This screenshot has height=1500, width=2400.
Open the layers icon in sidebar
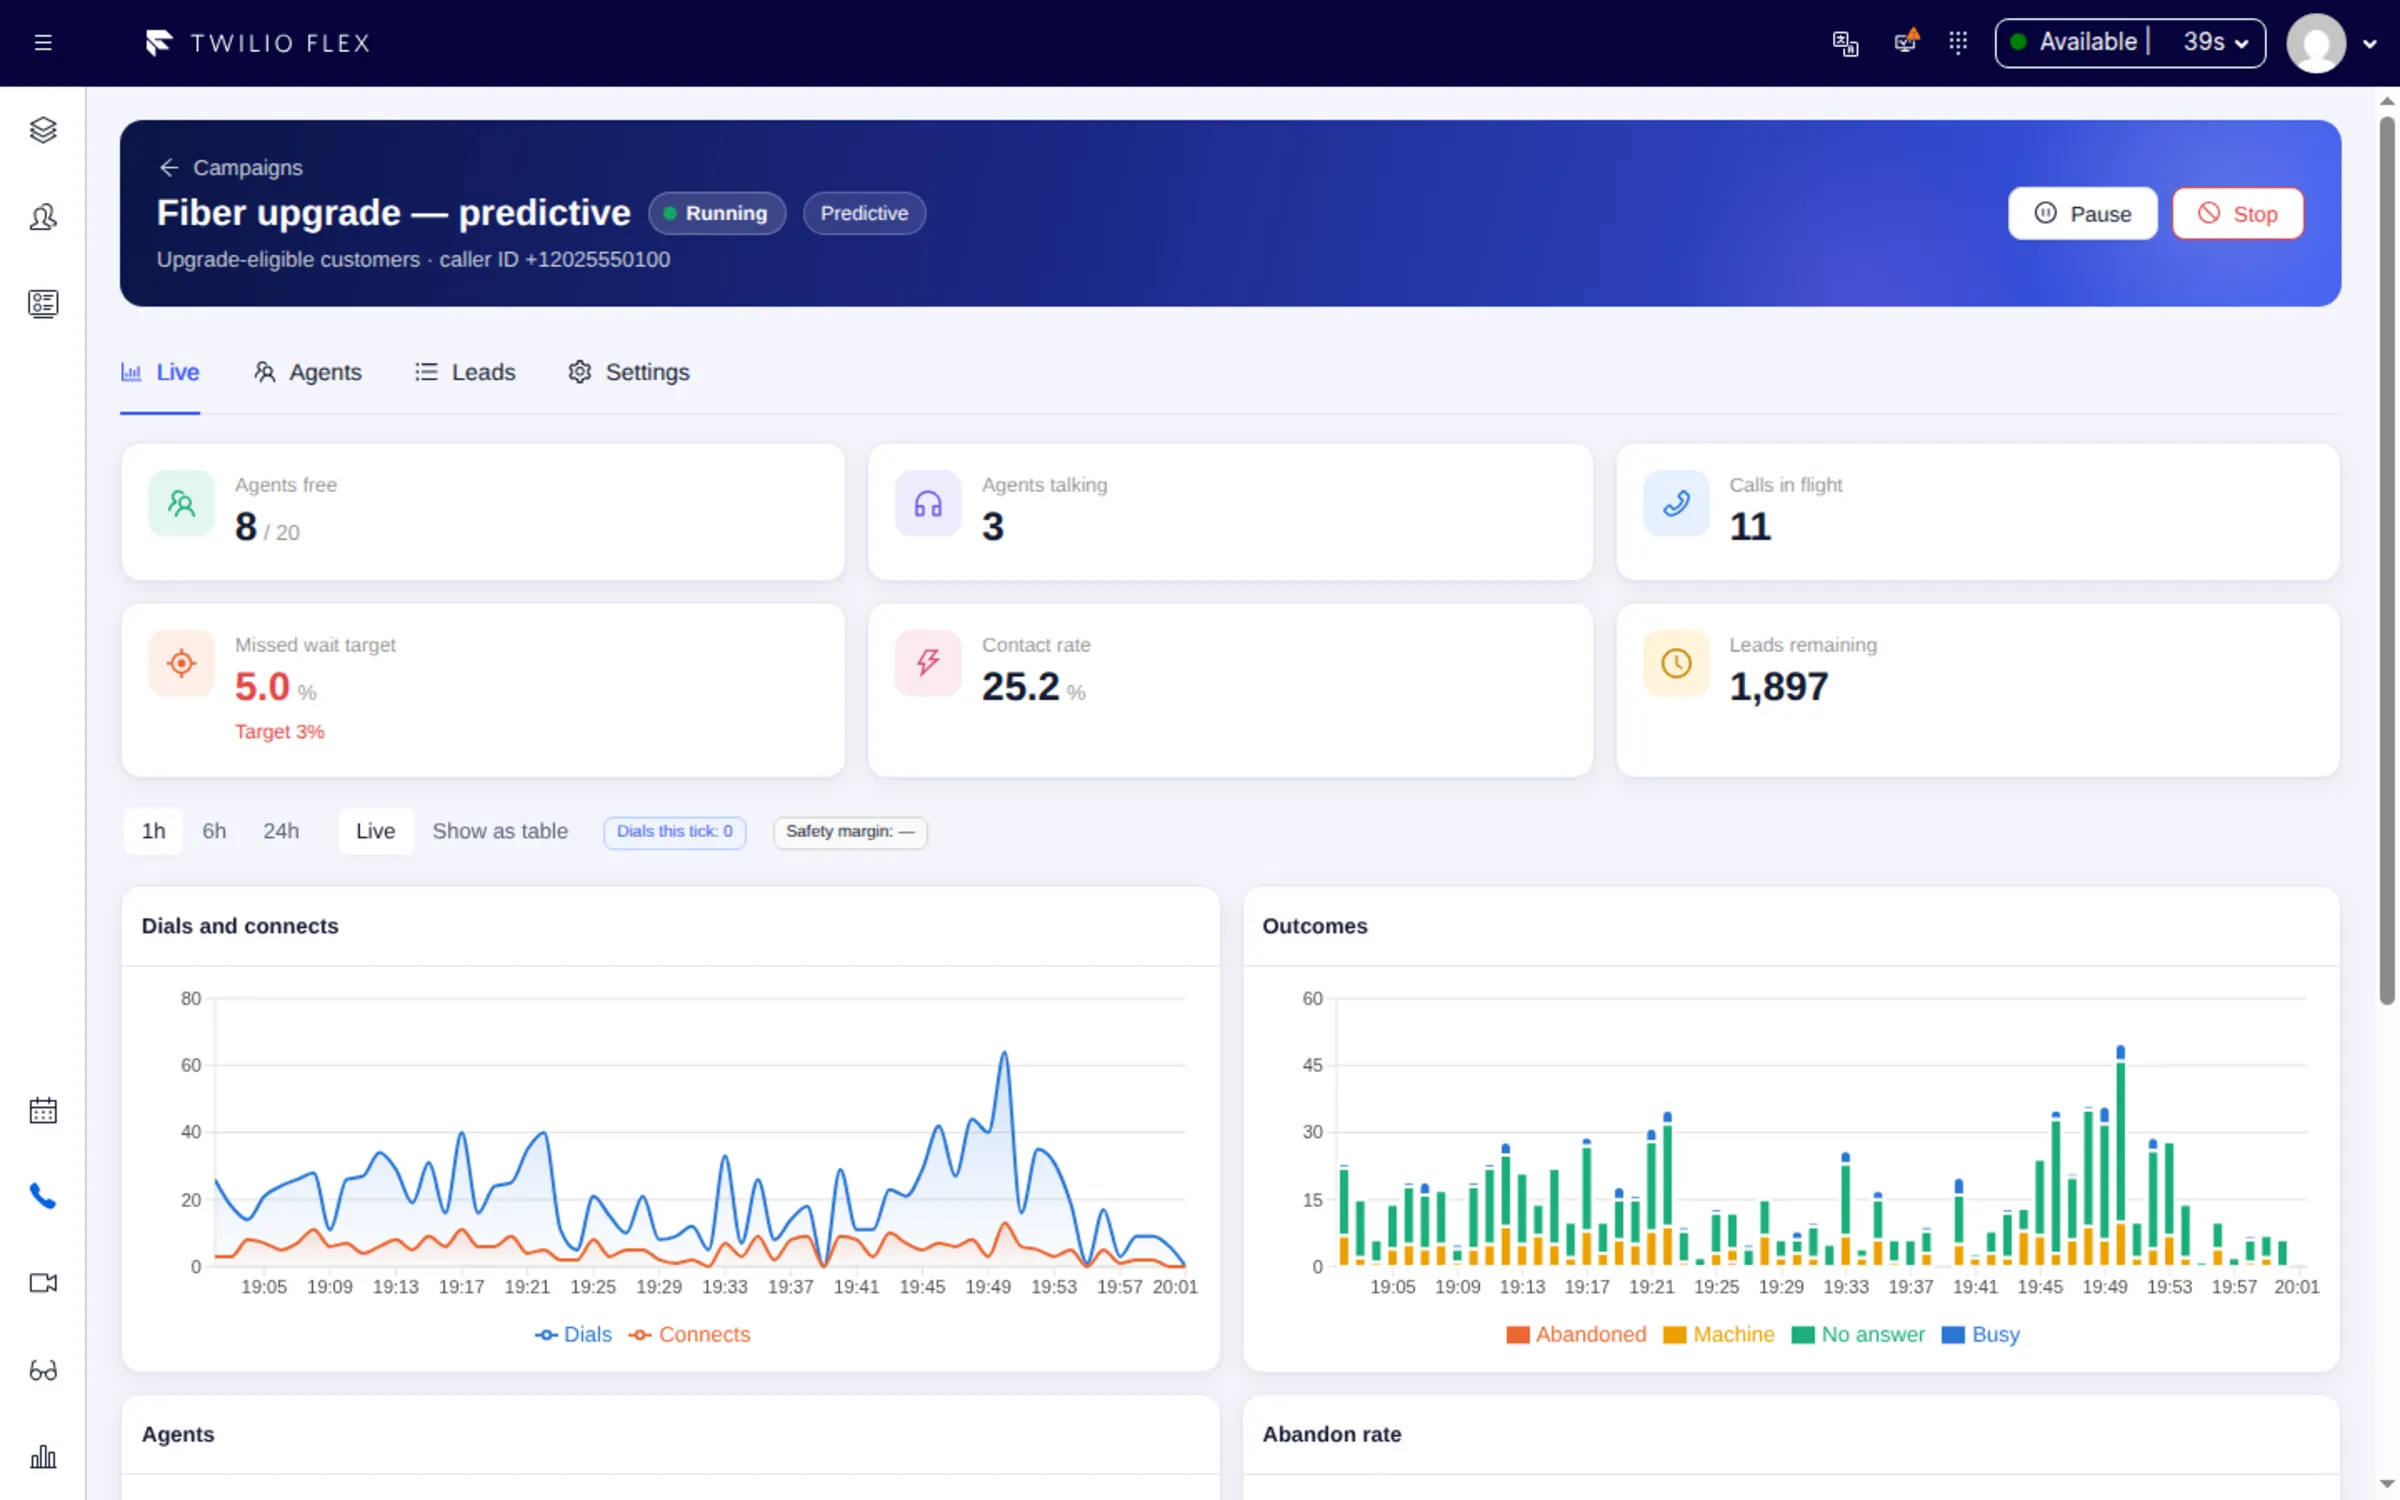(43, 130)
